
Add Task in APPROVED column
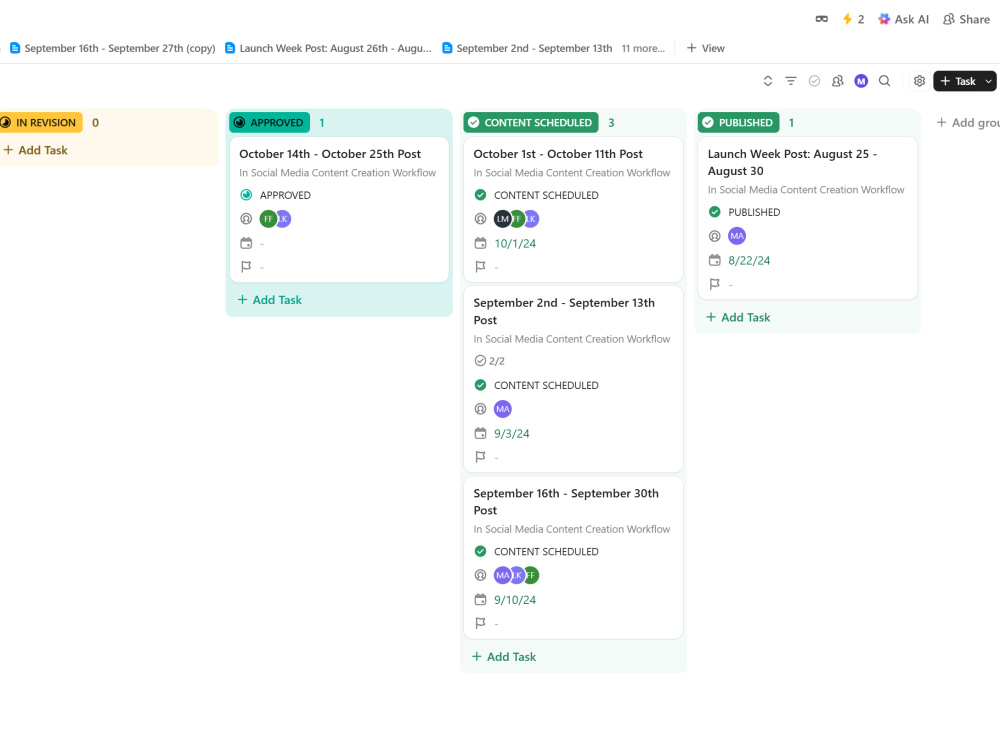point(270,300)
